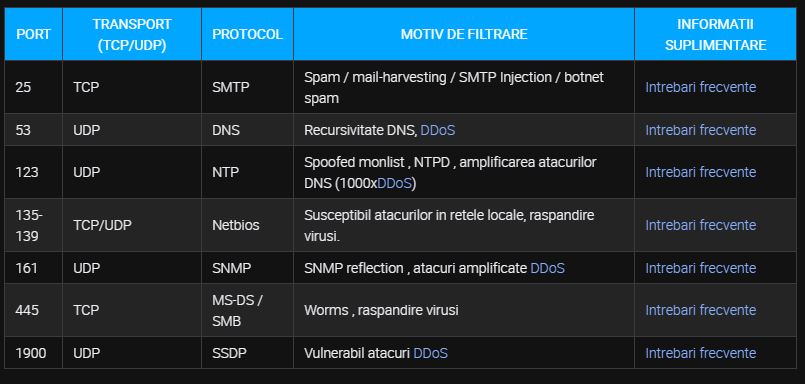Select the 135-139 port cell

[33, 225]
